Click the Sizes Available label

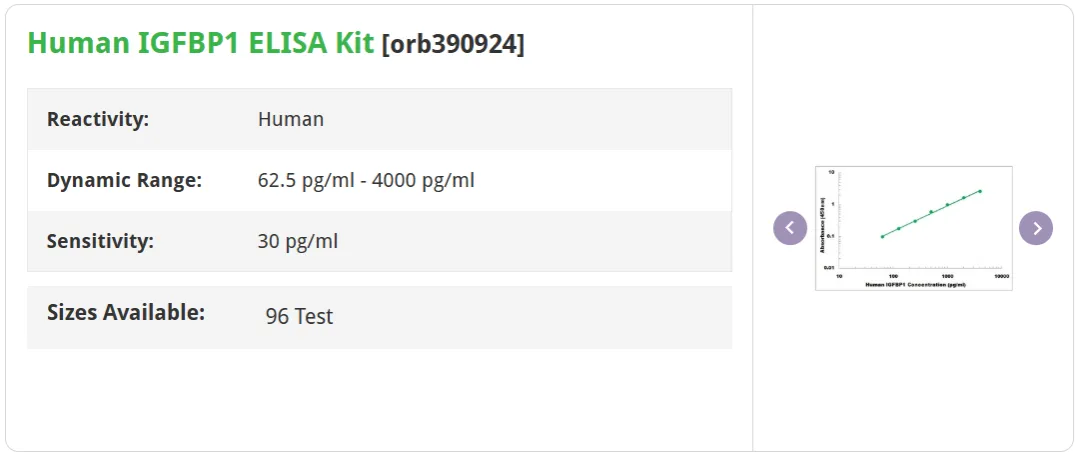126,312
